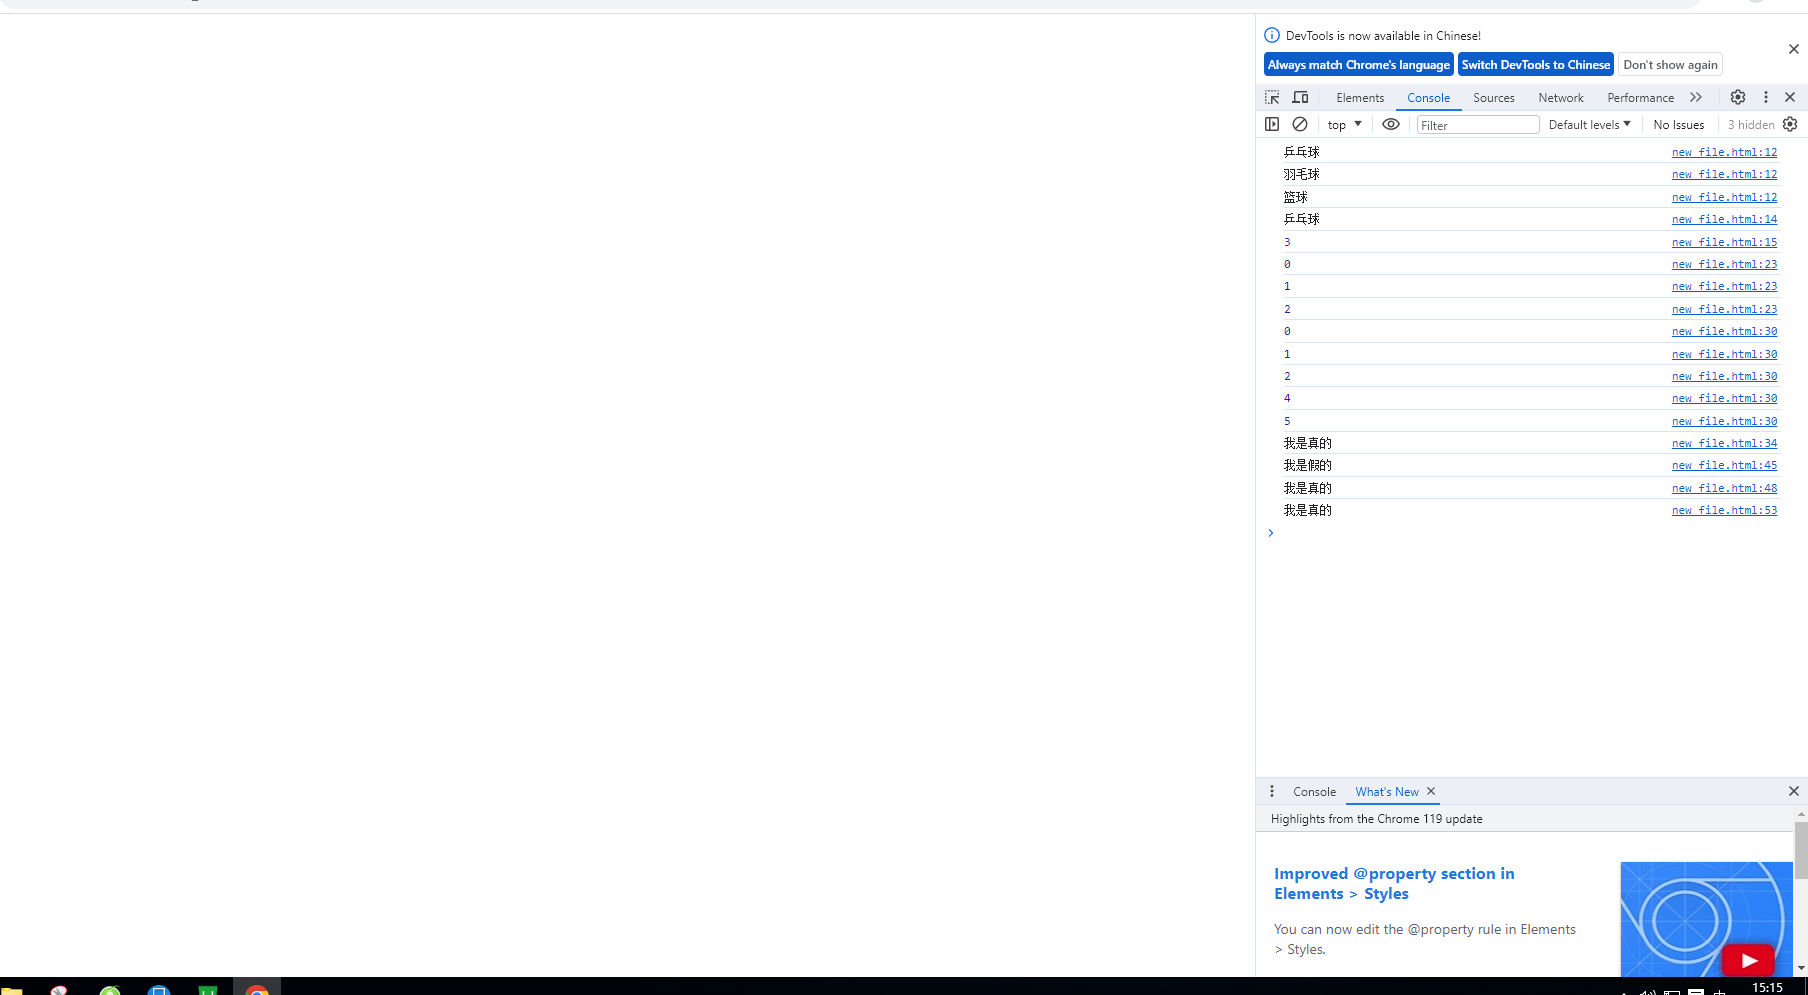This screenshot has height=995, width=1808.
Task: Click the console Filter input field
Action: coord(1477,125)
